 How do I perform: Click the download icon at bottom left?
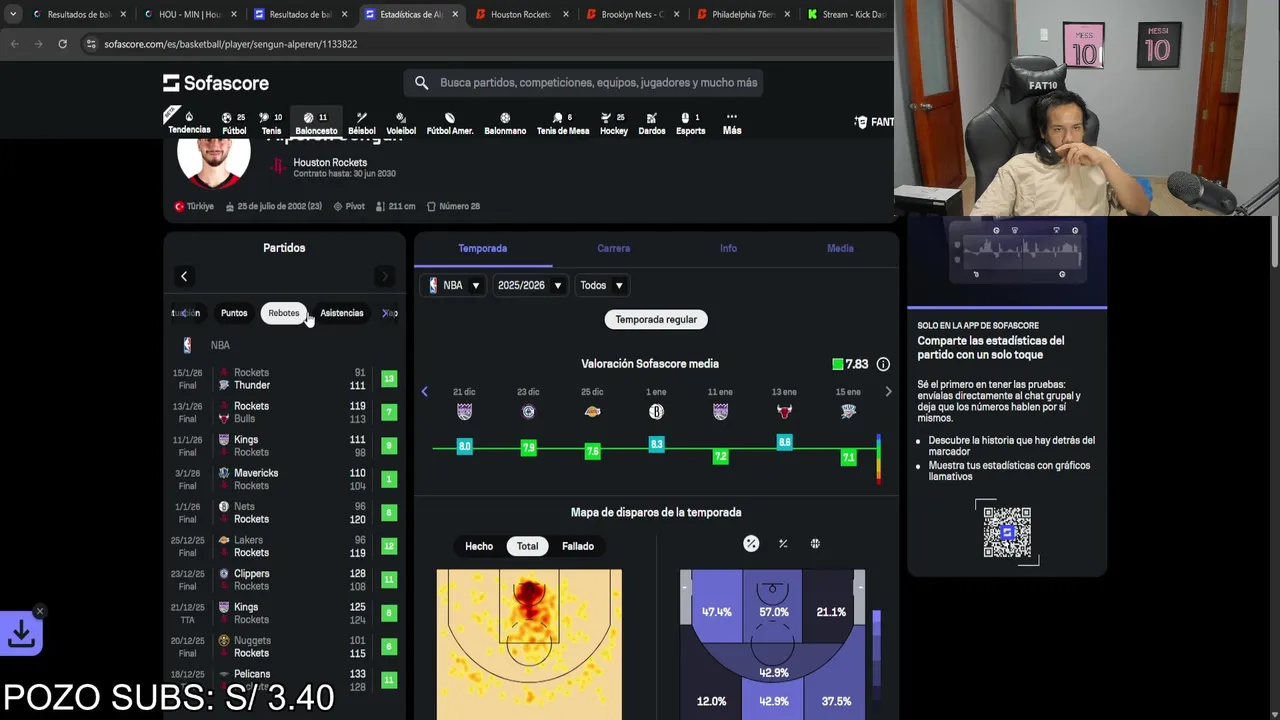point(21,633)
